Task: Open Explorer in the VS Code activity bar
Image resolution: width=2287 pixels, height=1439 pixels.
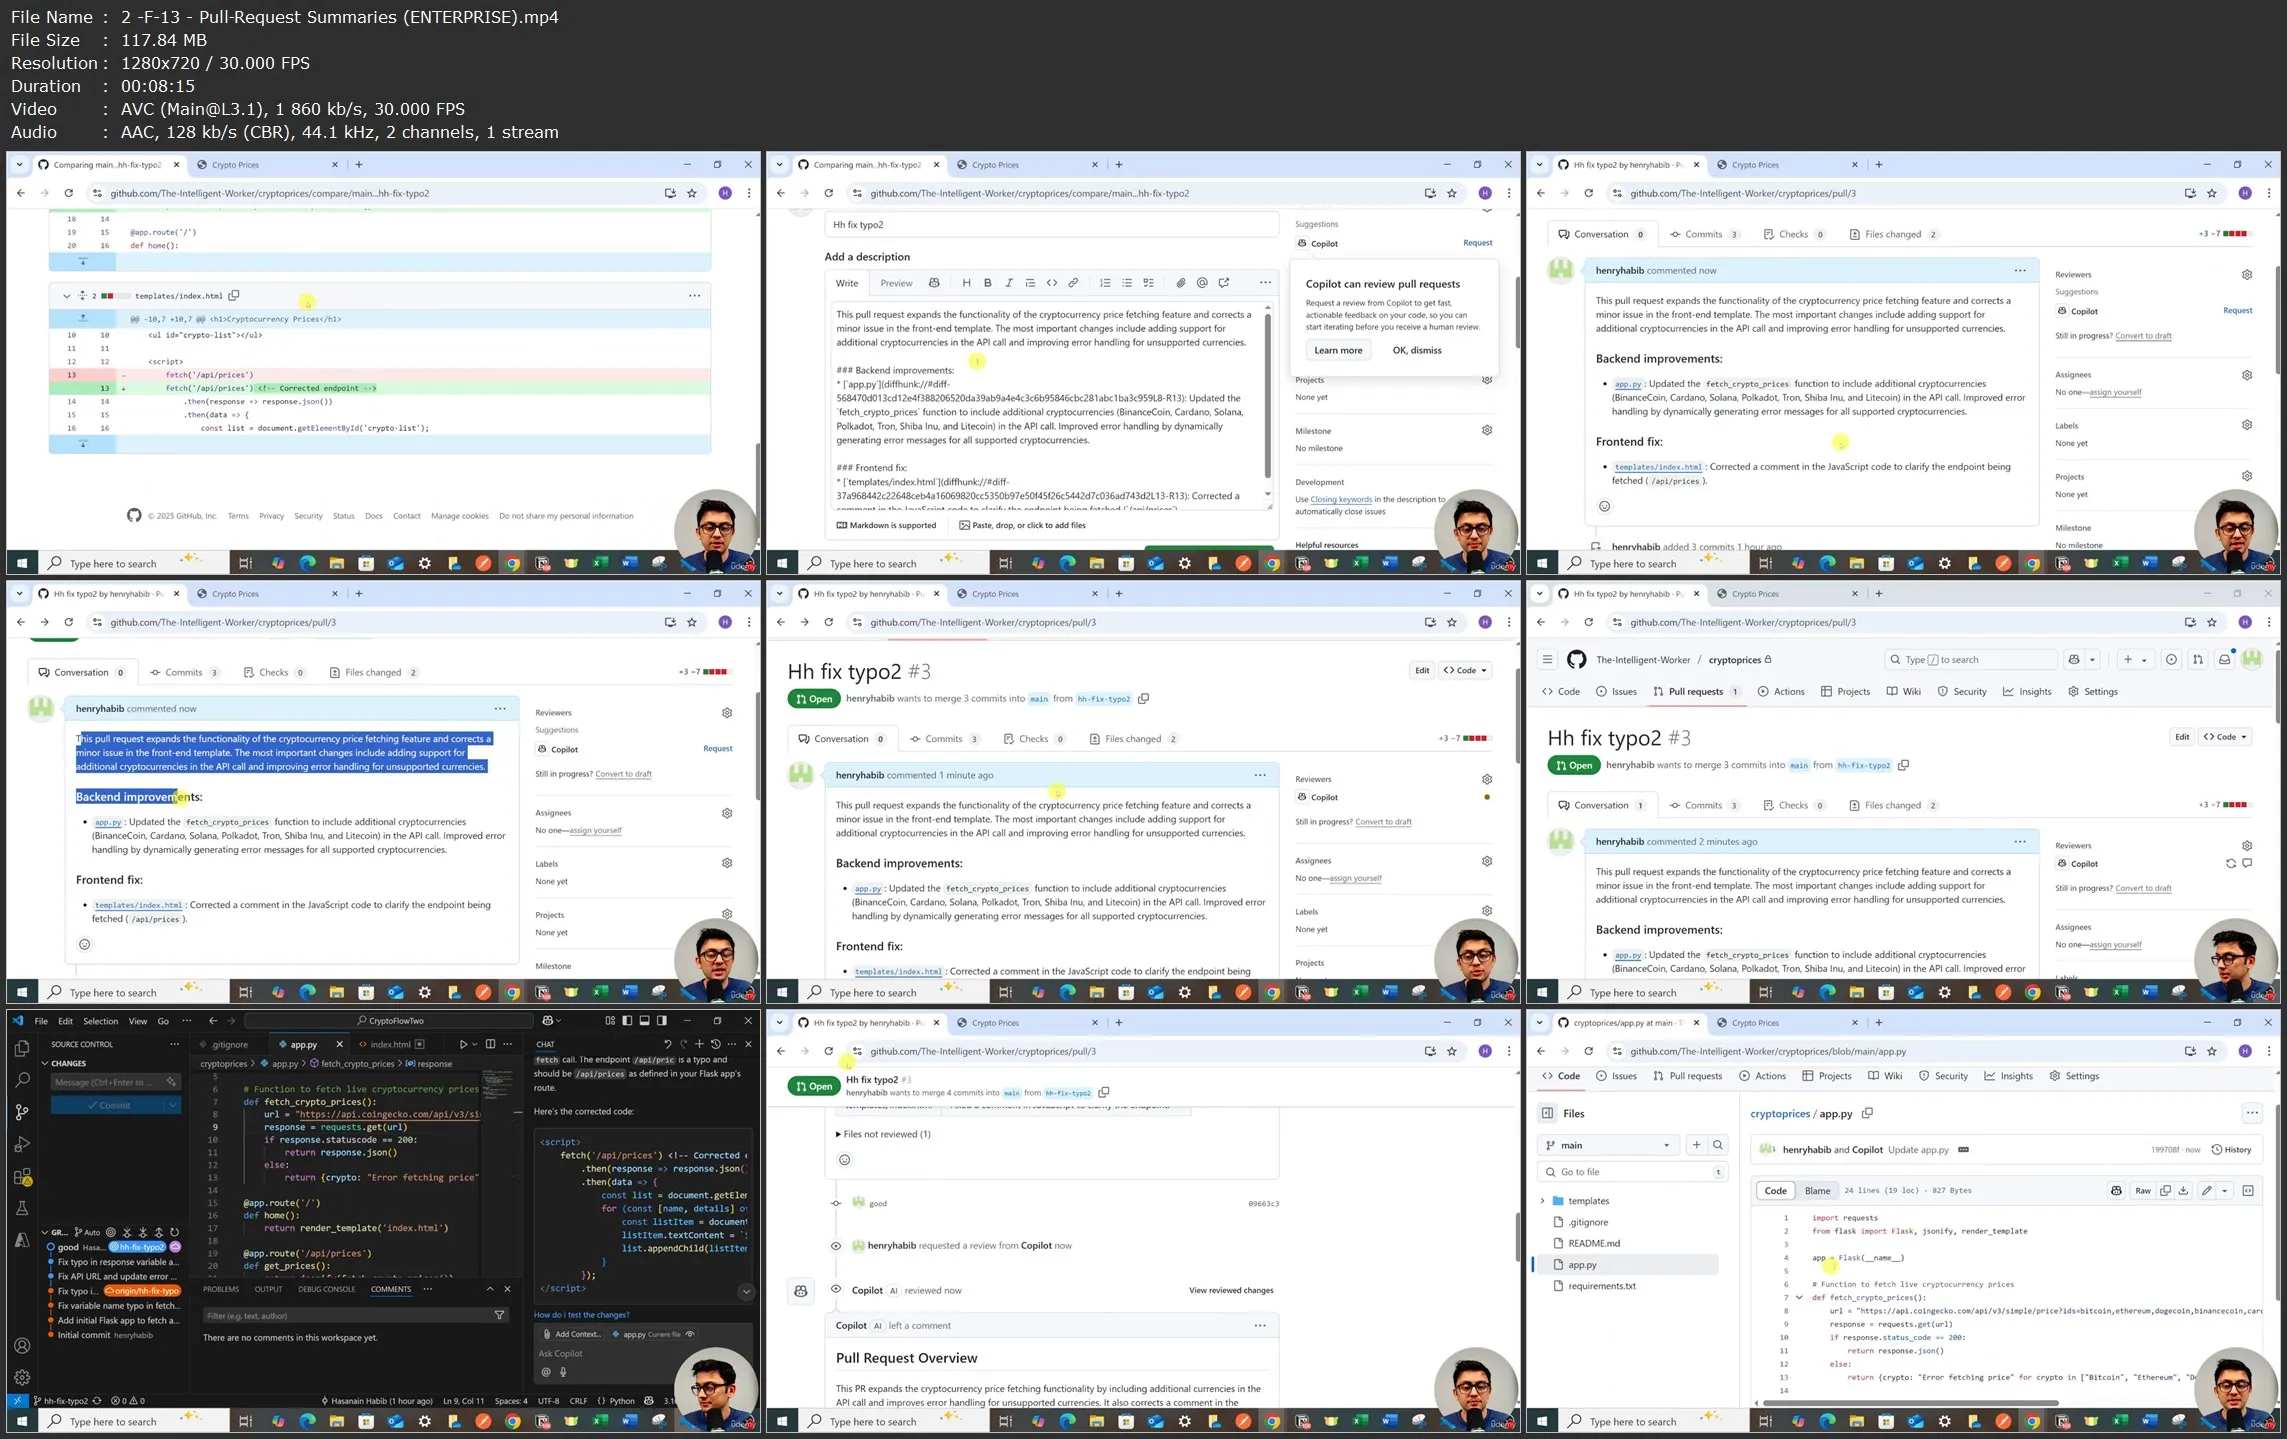Action: (22, 1048)
